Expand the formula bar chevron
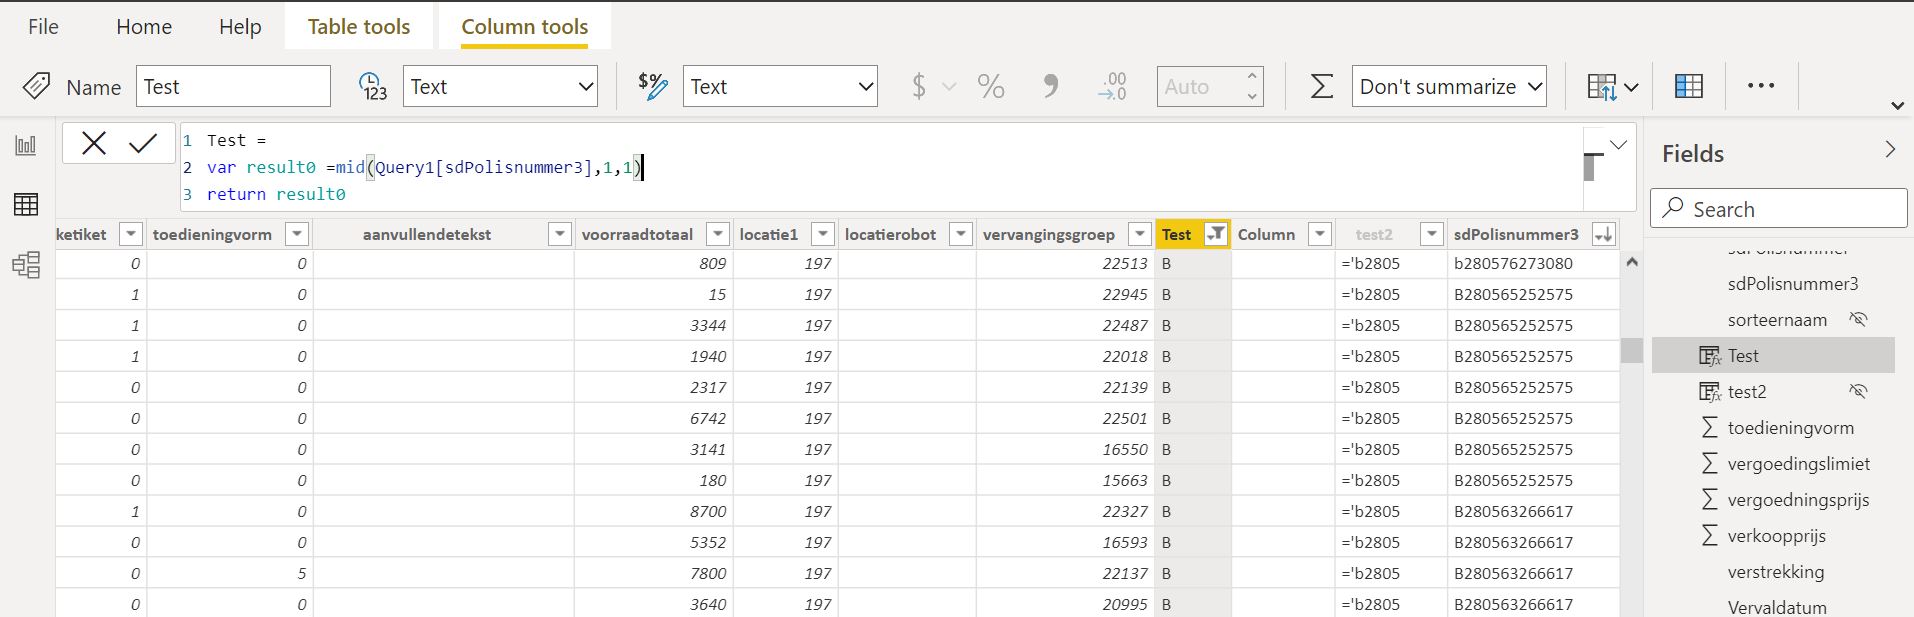The image size is (1914, 617). tap(1618, 145)
